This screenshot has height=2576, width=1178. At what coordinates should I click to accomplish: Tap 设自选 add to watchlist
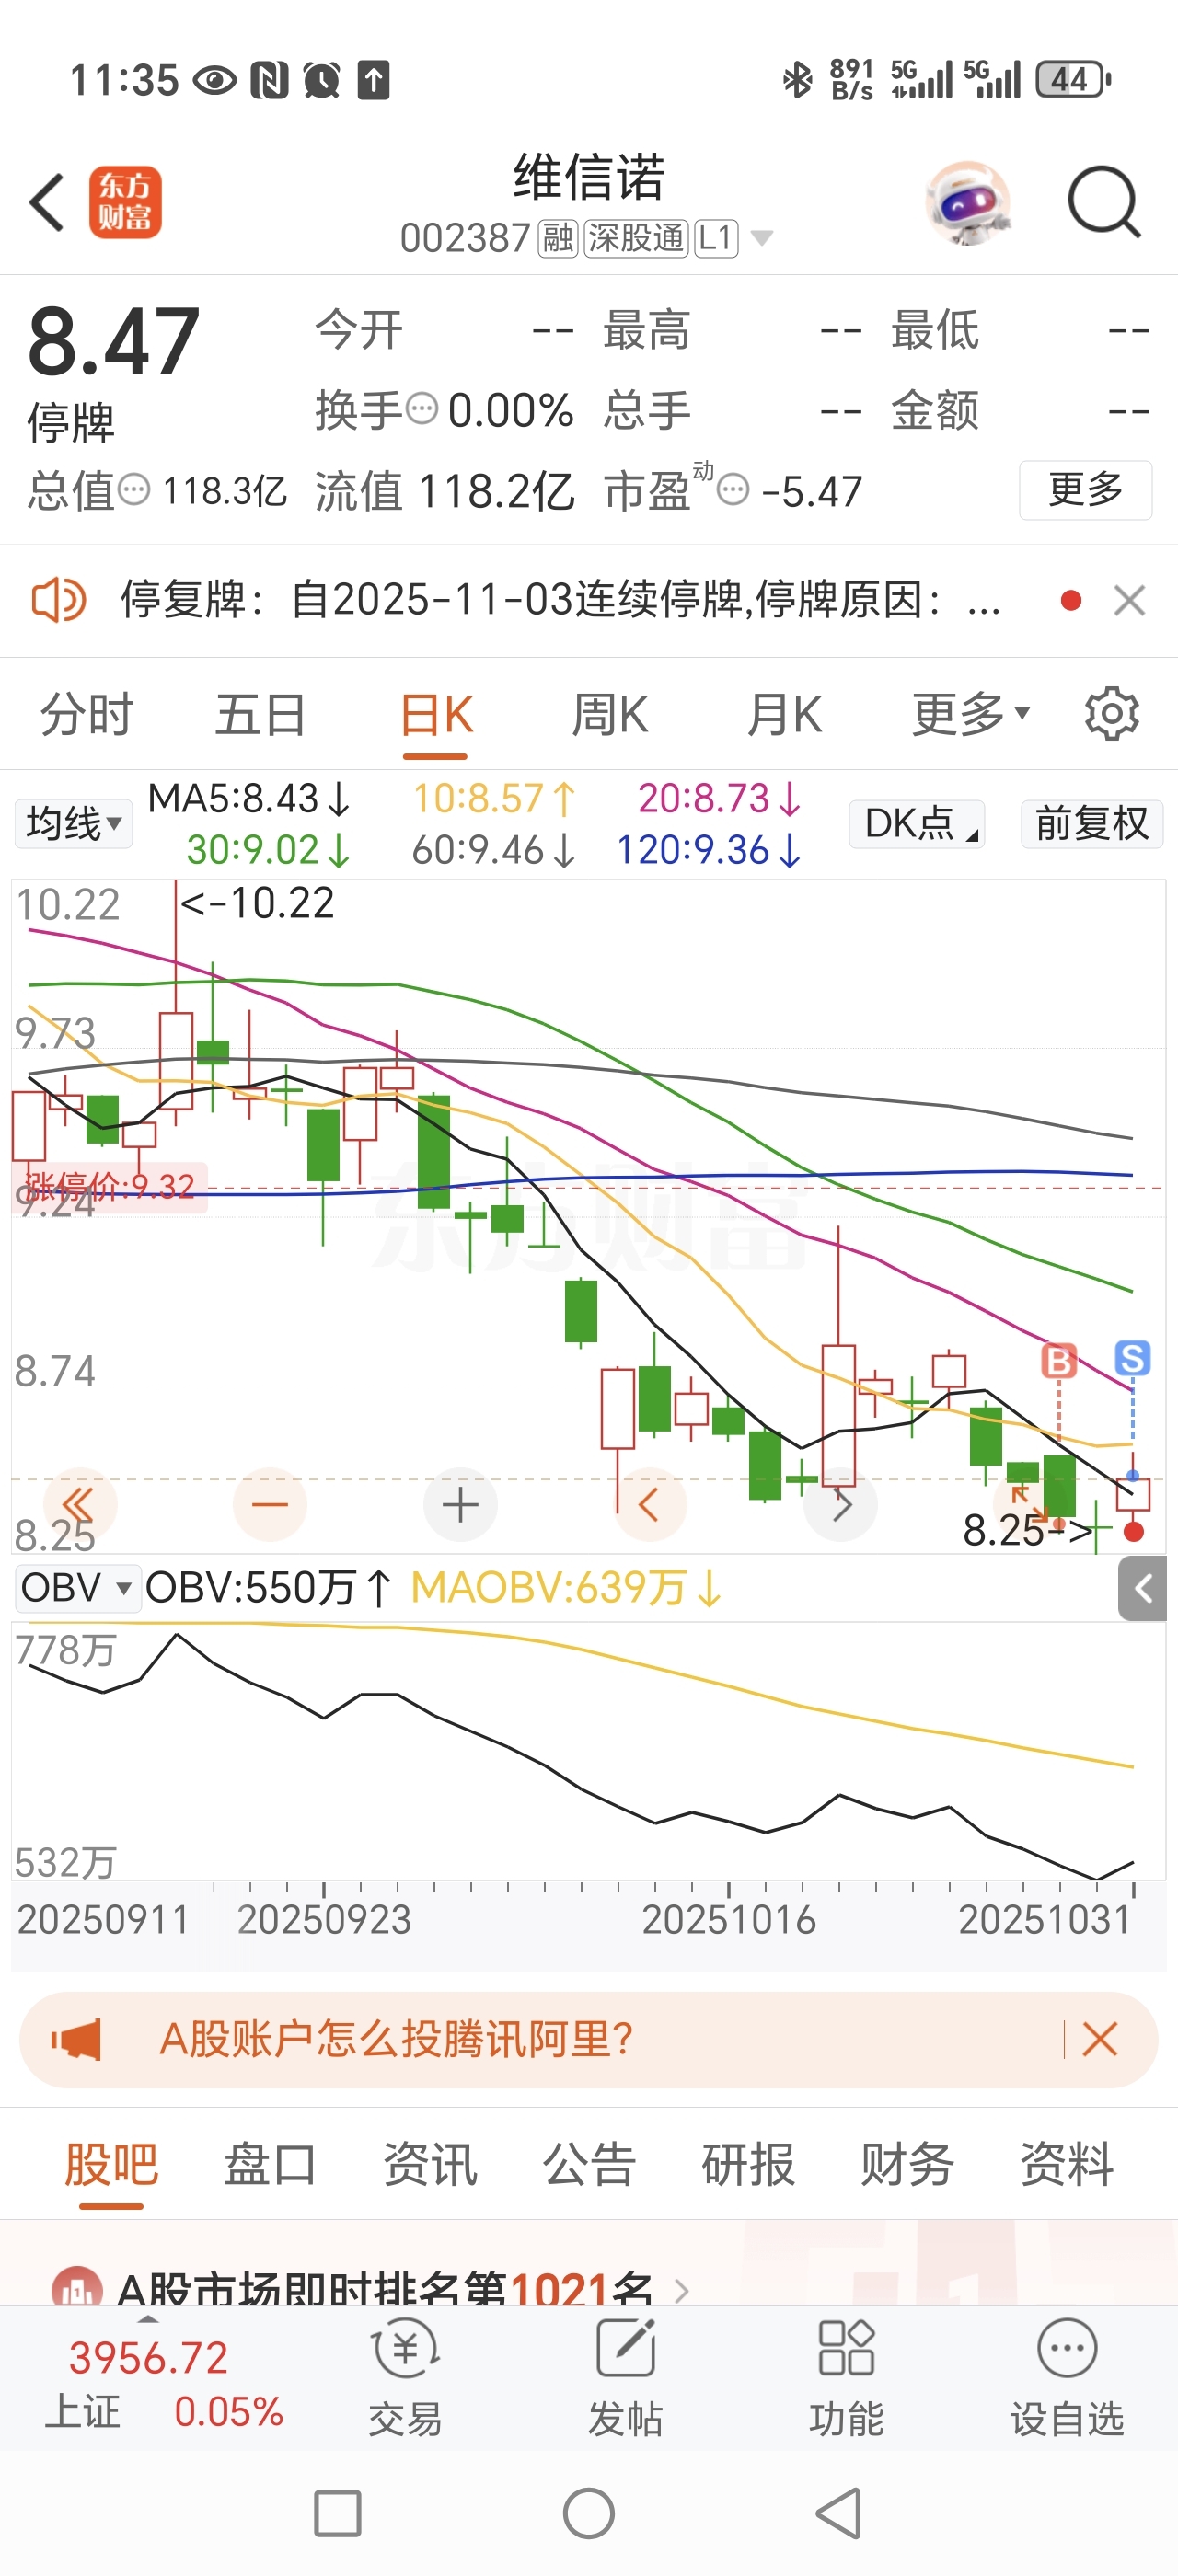[x=1067, y=2378]
